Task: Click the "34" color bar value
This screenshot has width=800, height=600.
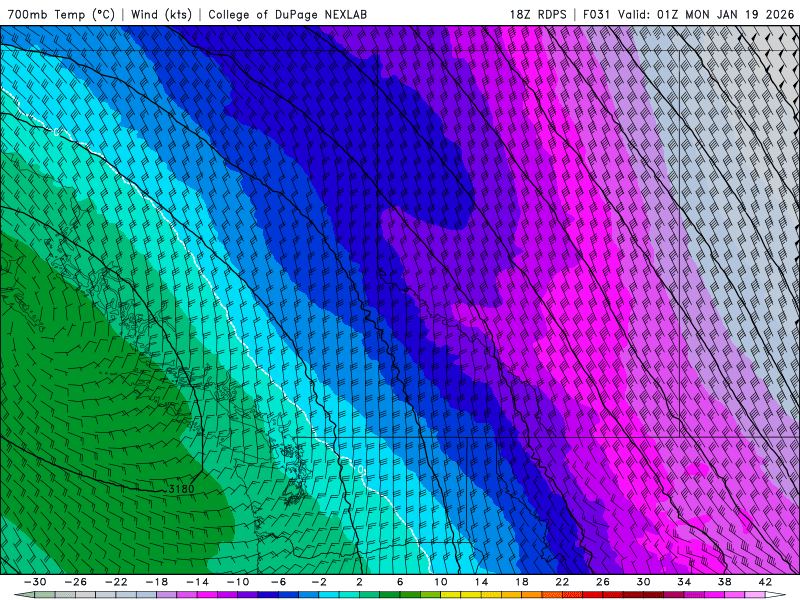Action: [x=684, y=582]
